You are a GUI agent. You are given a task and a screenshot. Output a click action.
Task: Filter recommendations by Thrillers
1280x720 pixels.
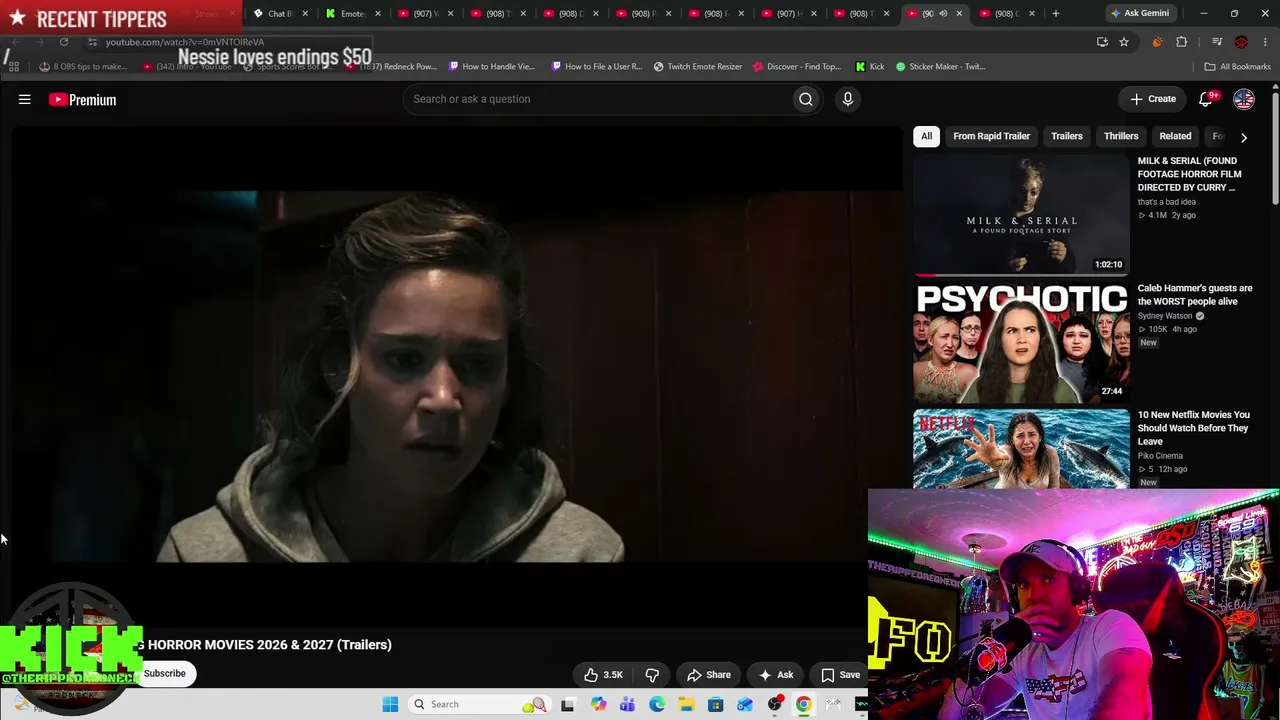coord(1121,136)
